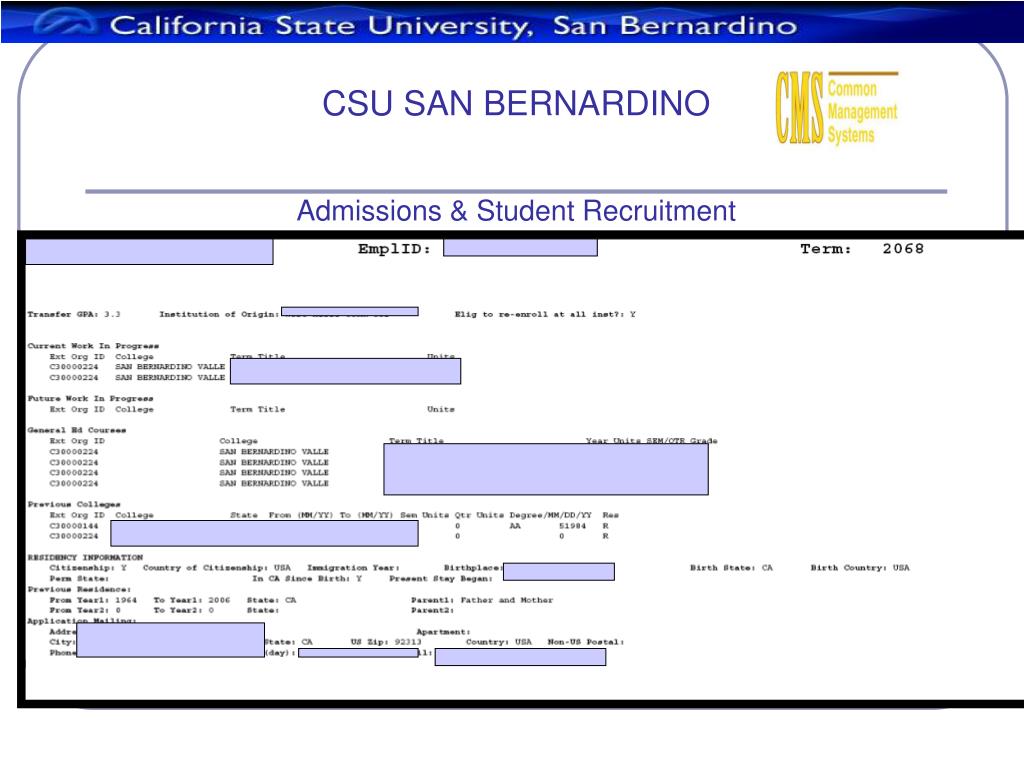Click the 'Immigration Year:' label

click(353, 568)
